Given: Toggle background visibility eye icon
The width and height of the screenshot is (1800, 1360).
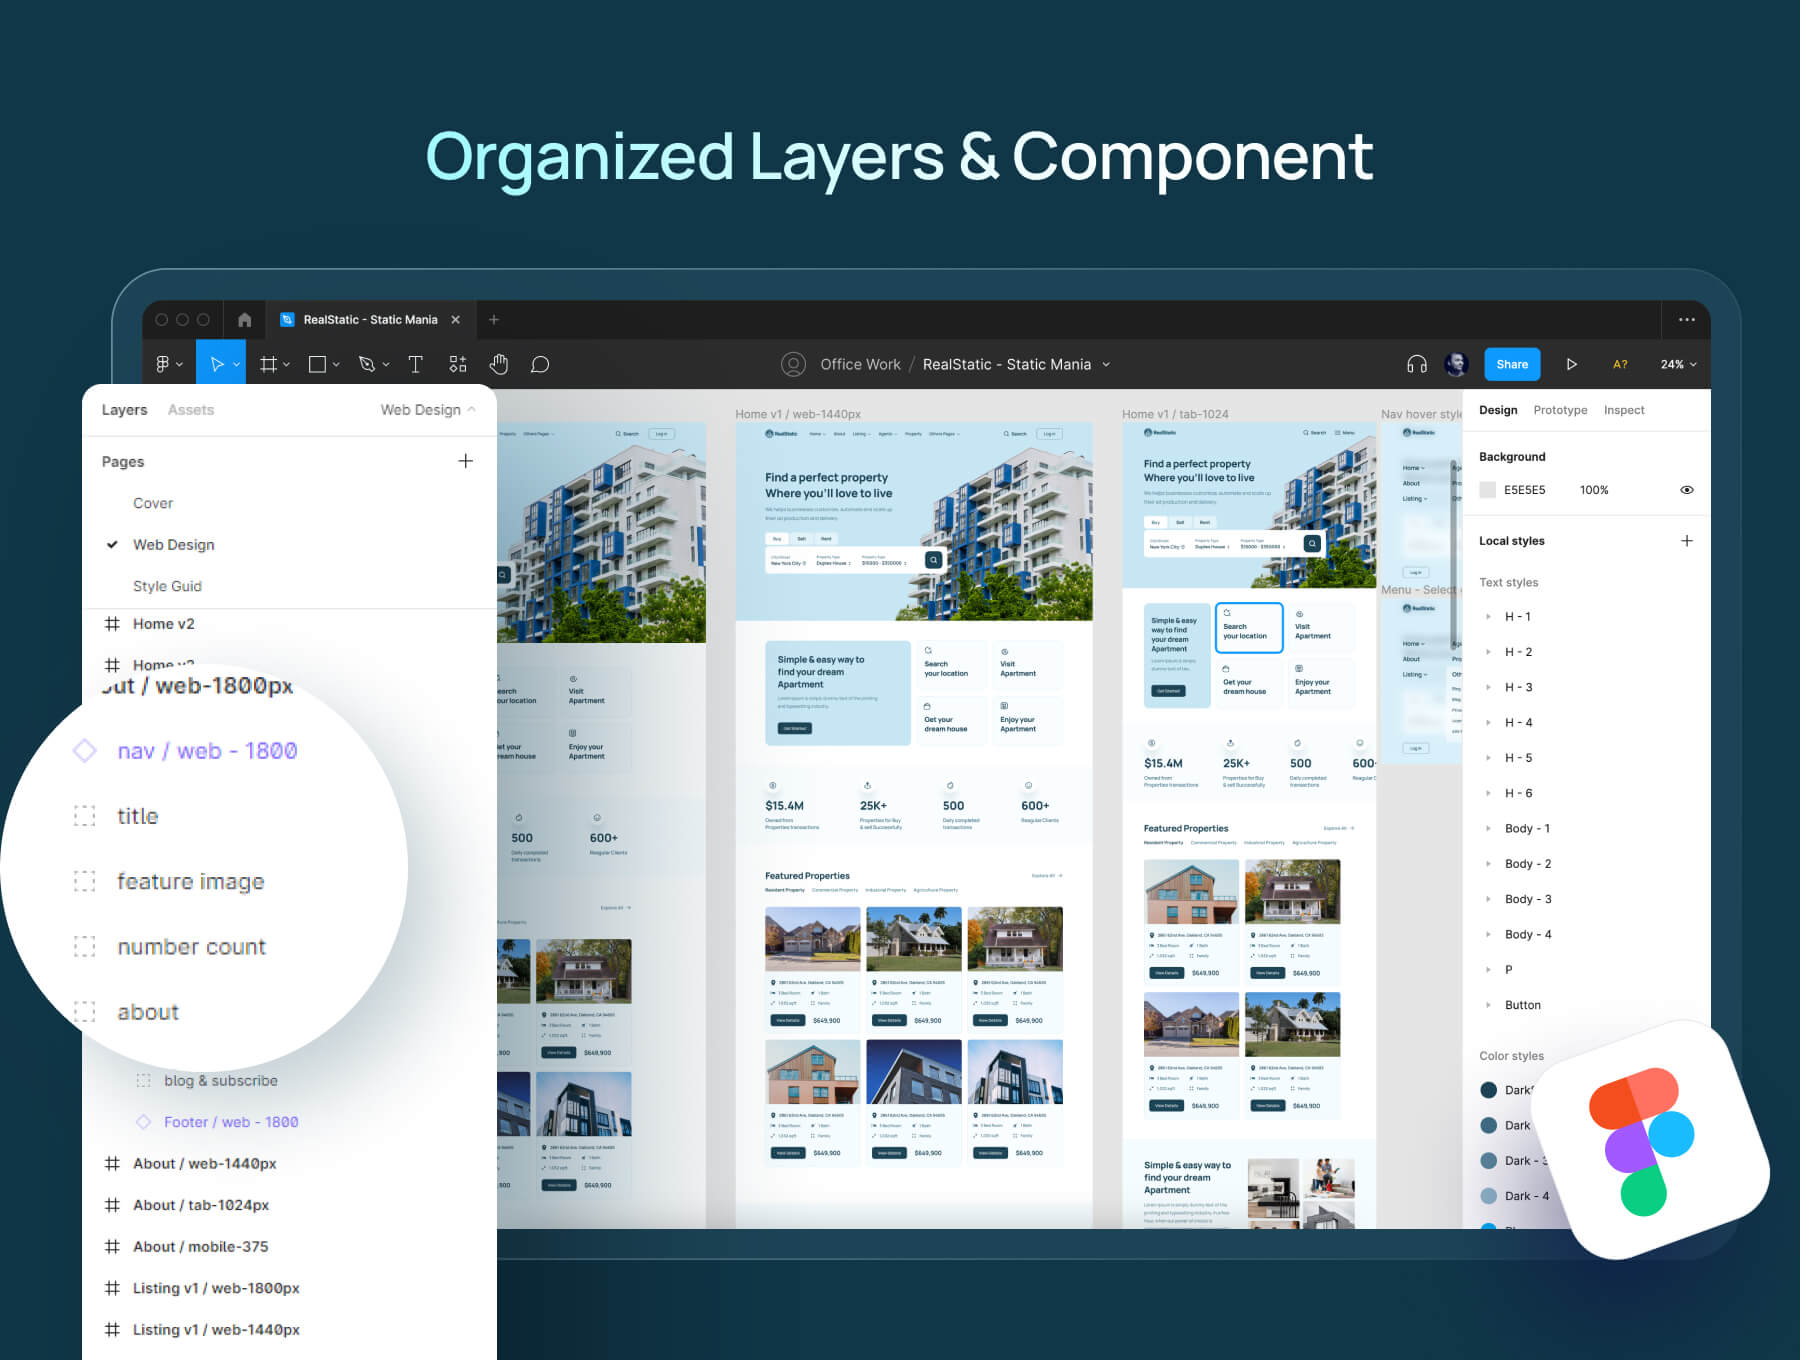Looking at the screenshot, I should click(1686, 490).
